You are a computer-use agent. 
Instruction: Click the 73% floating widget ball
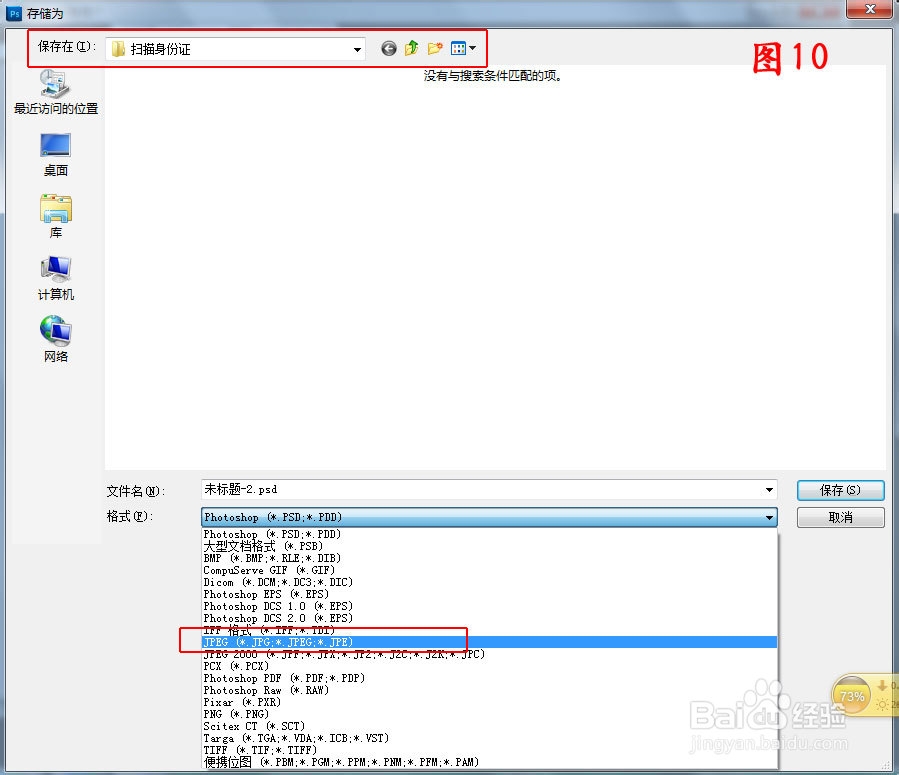851,696
